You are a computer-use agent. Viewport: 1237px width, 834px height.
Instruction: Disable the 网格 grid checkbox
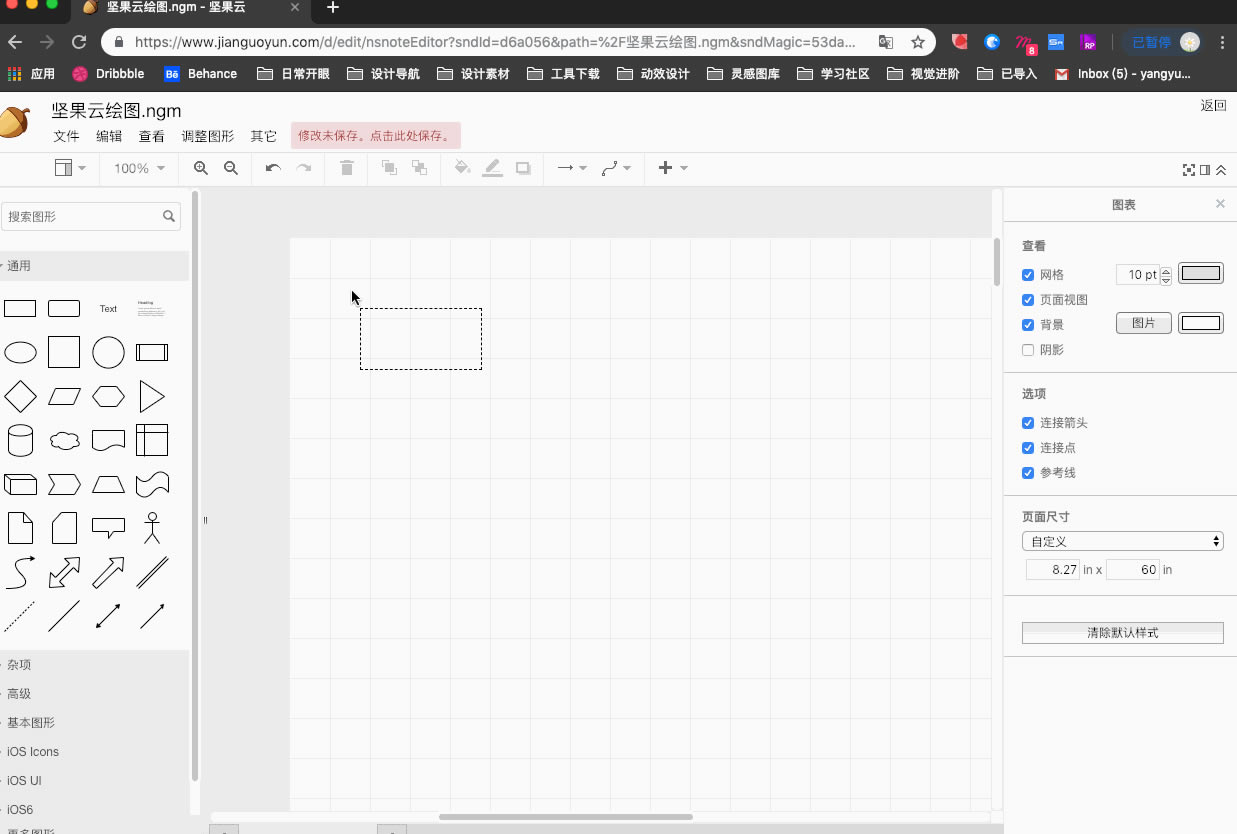tap(1028, 275)
